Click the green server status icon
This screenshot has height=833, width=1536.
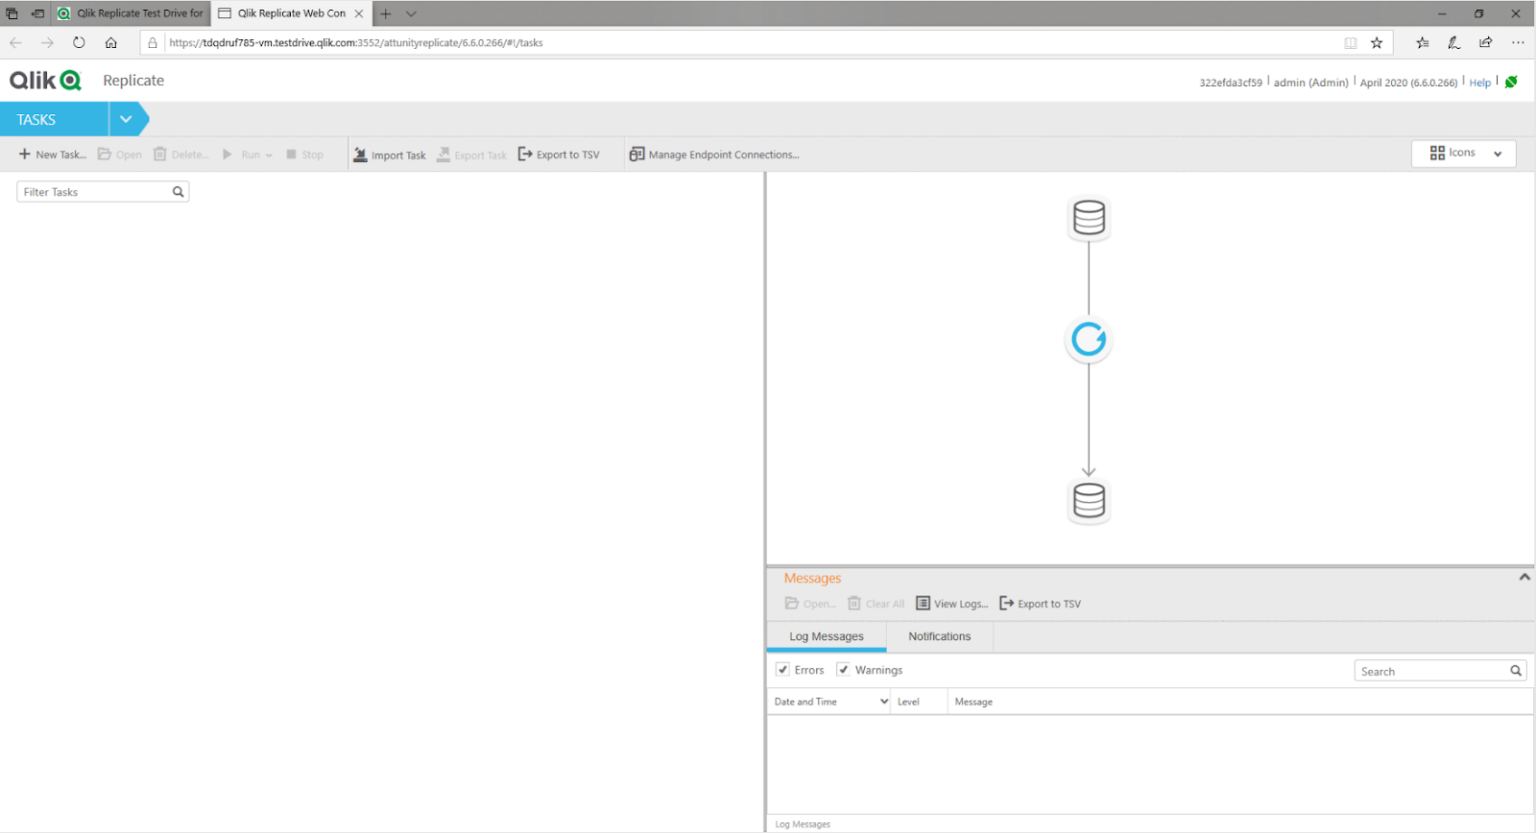(x=1511, y=82)
